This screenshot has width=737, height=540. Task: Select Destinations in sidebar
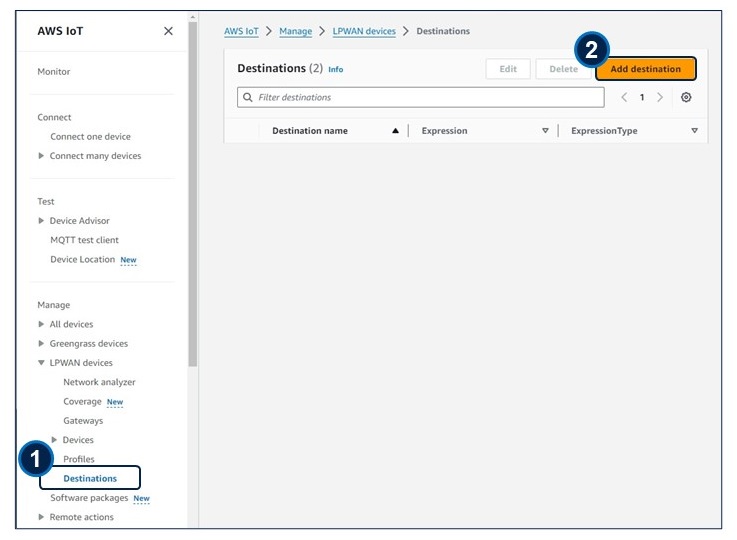pos(90,478)
